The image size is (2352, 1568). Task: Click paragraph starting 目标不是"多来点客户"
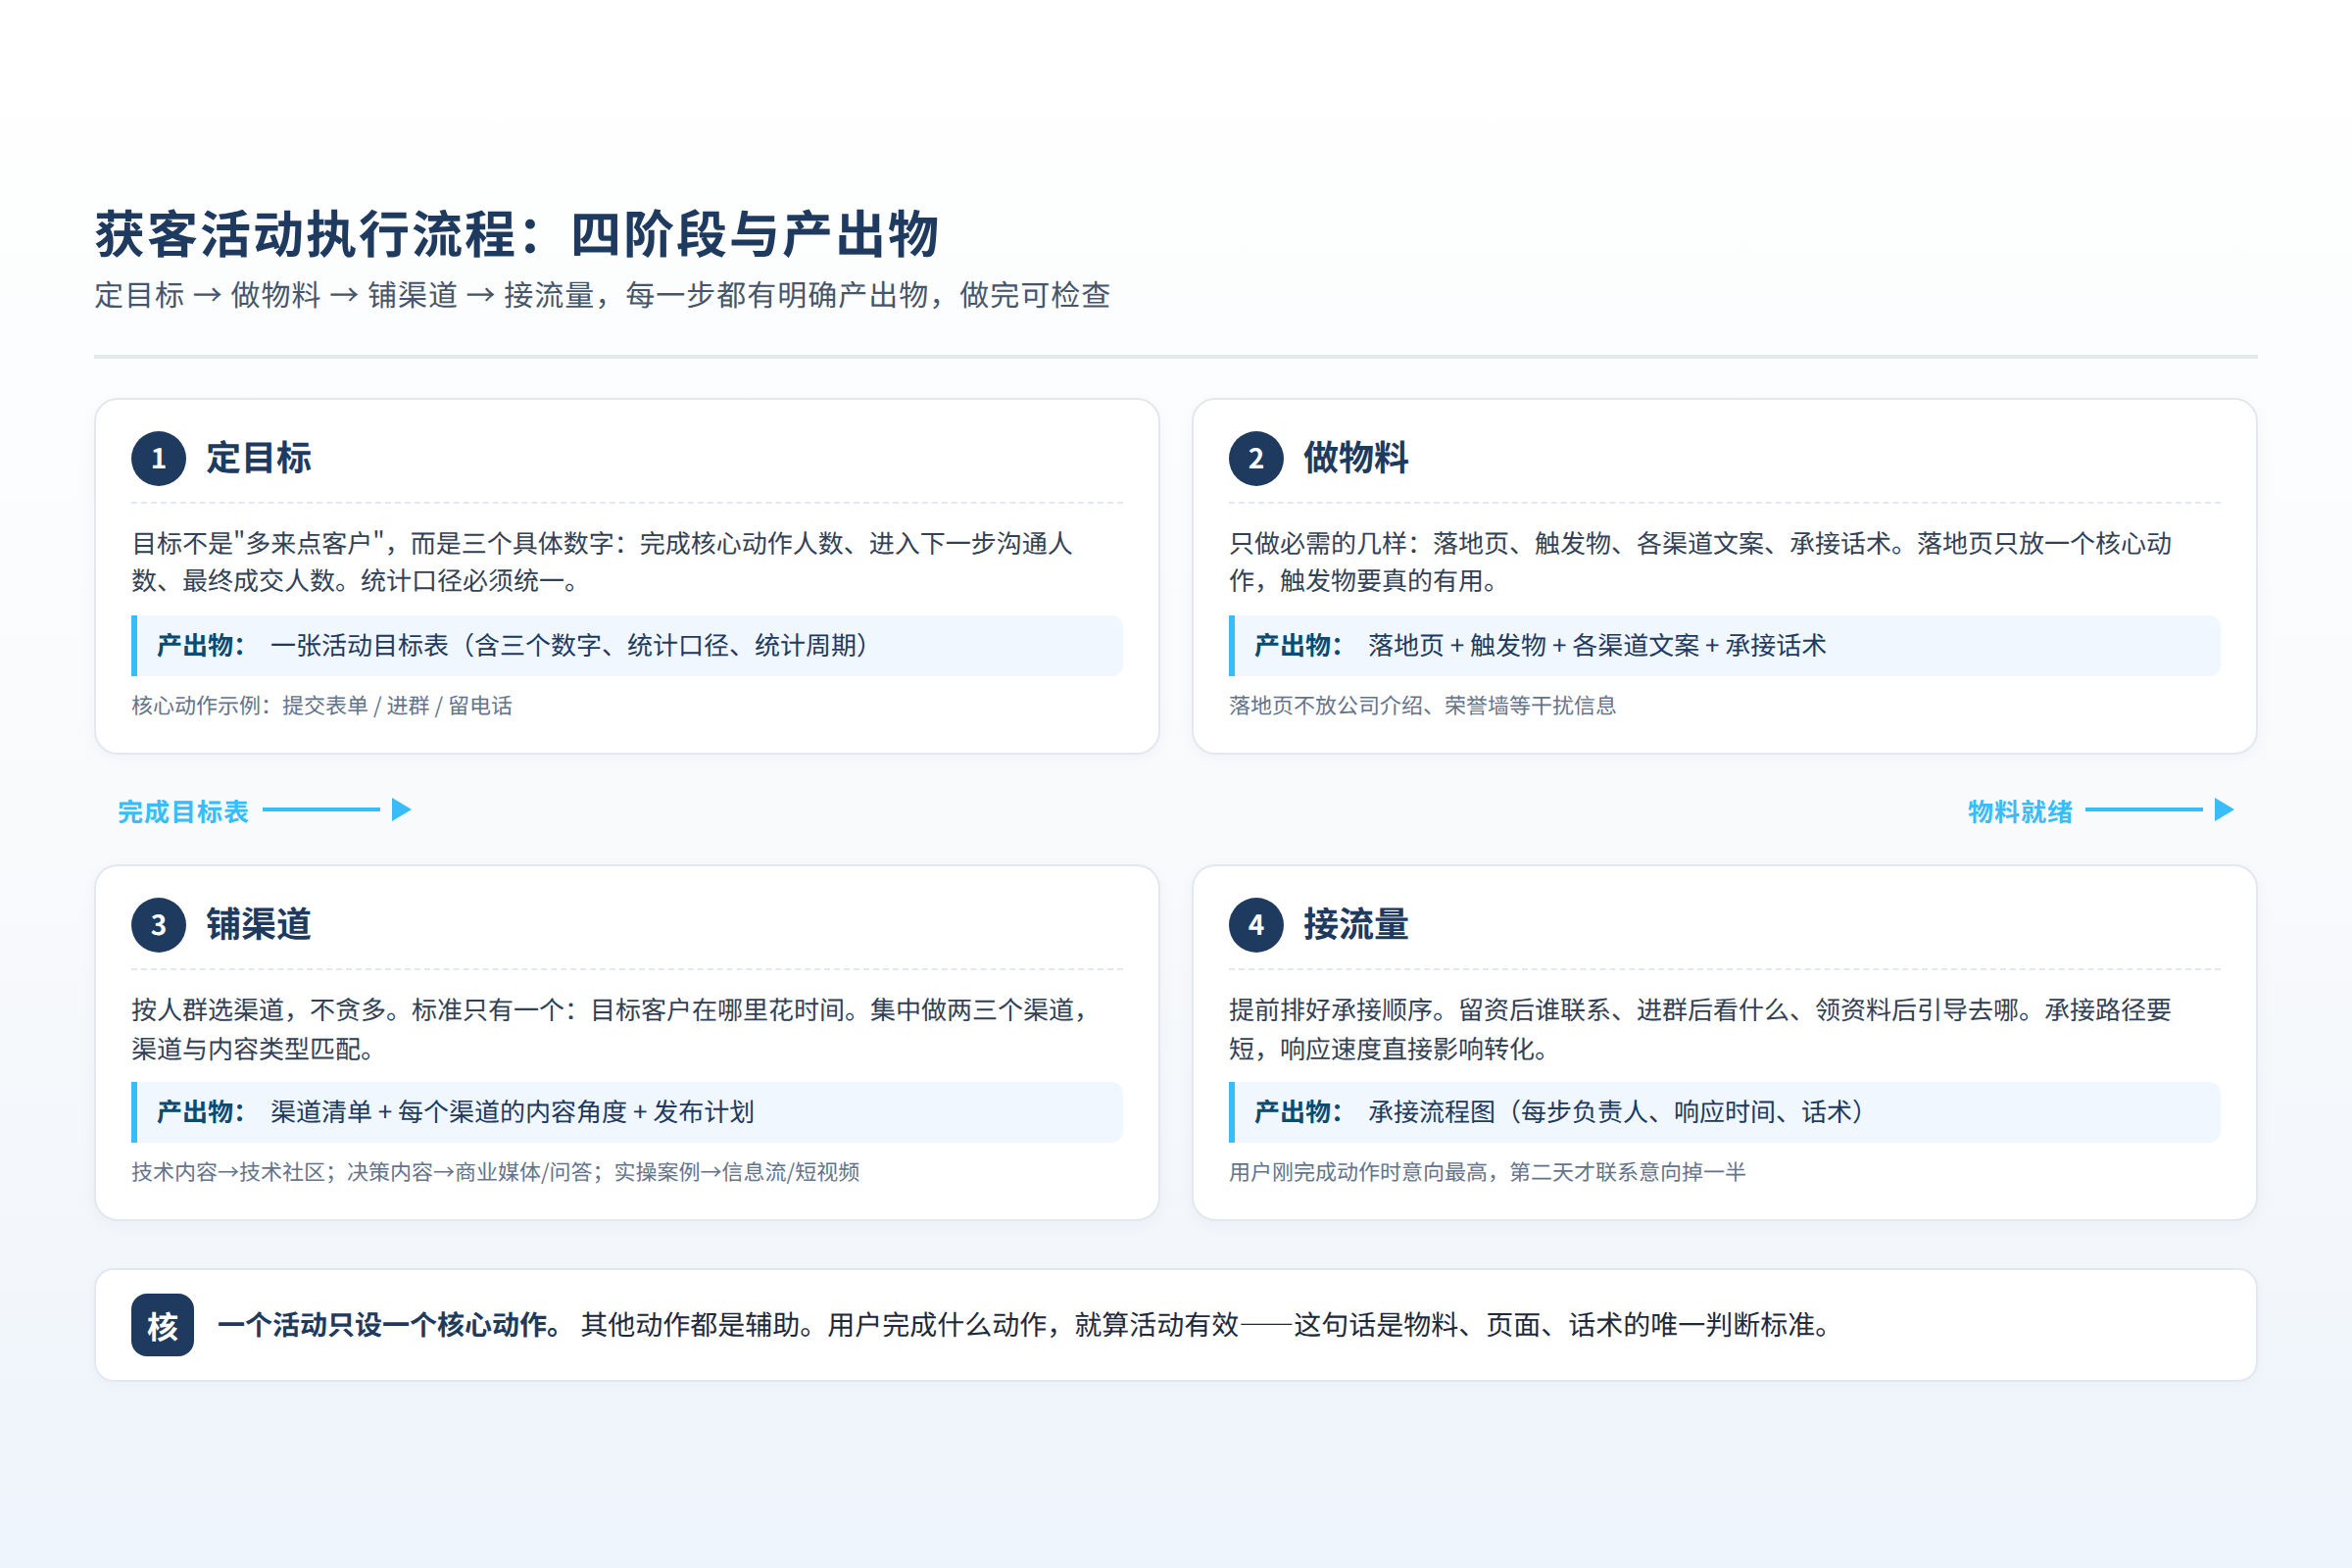[603, 562]
